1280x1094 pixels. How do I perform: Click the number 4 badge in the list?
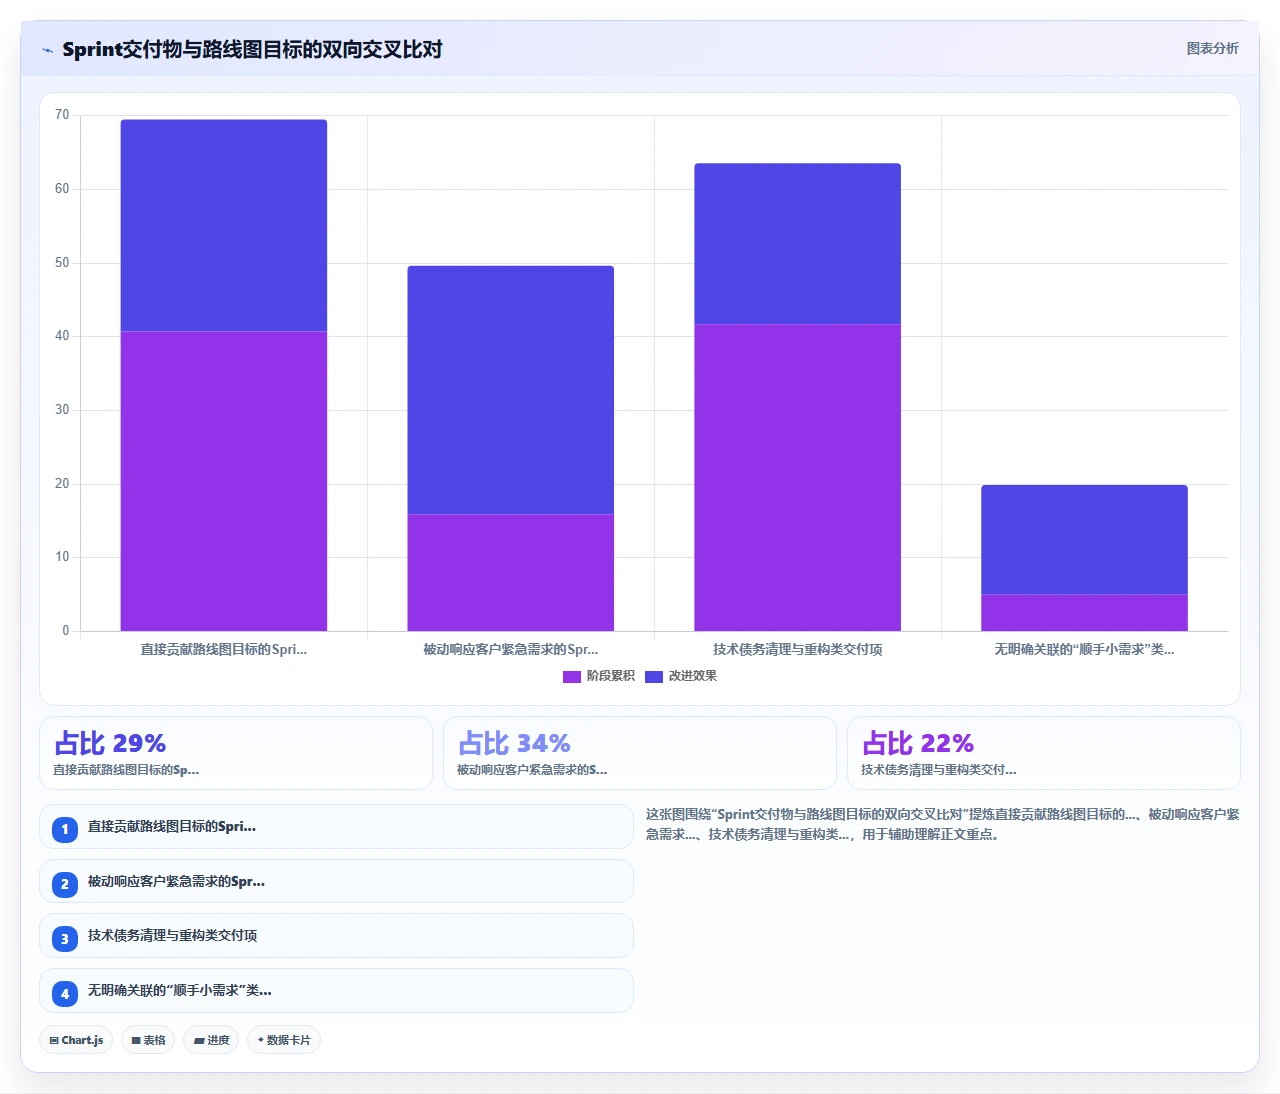tap(65, 993)
